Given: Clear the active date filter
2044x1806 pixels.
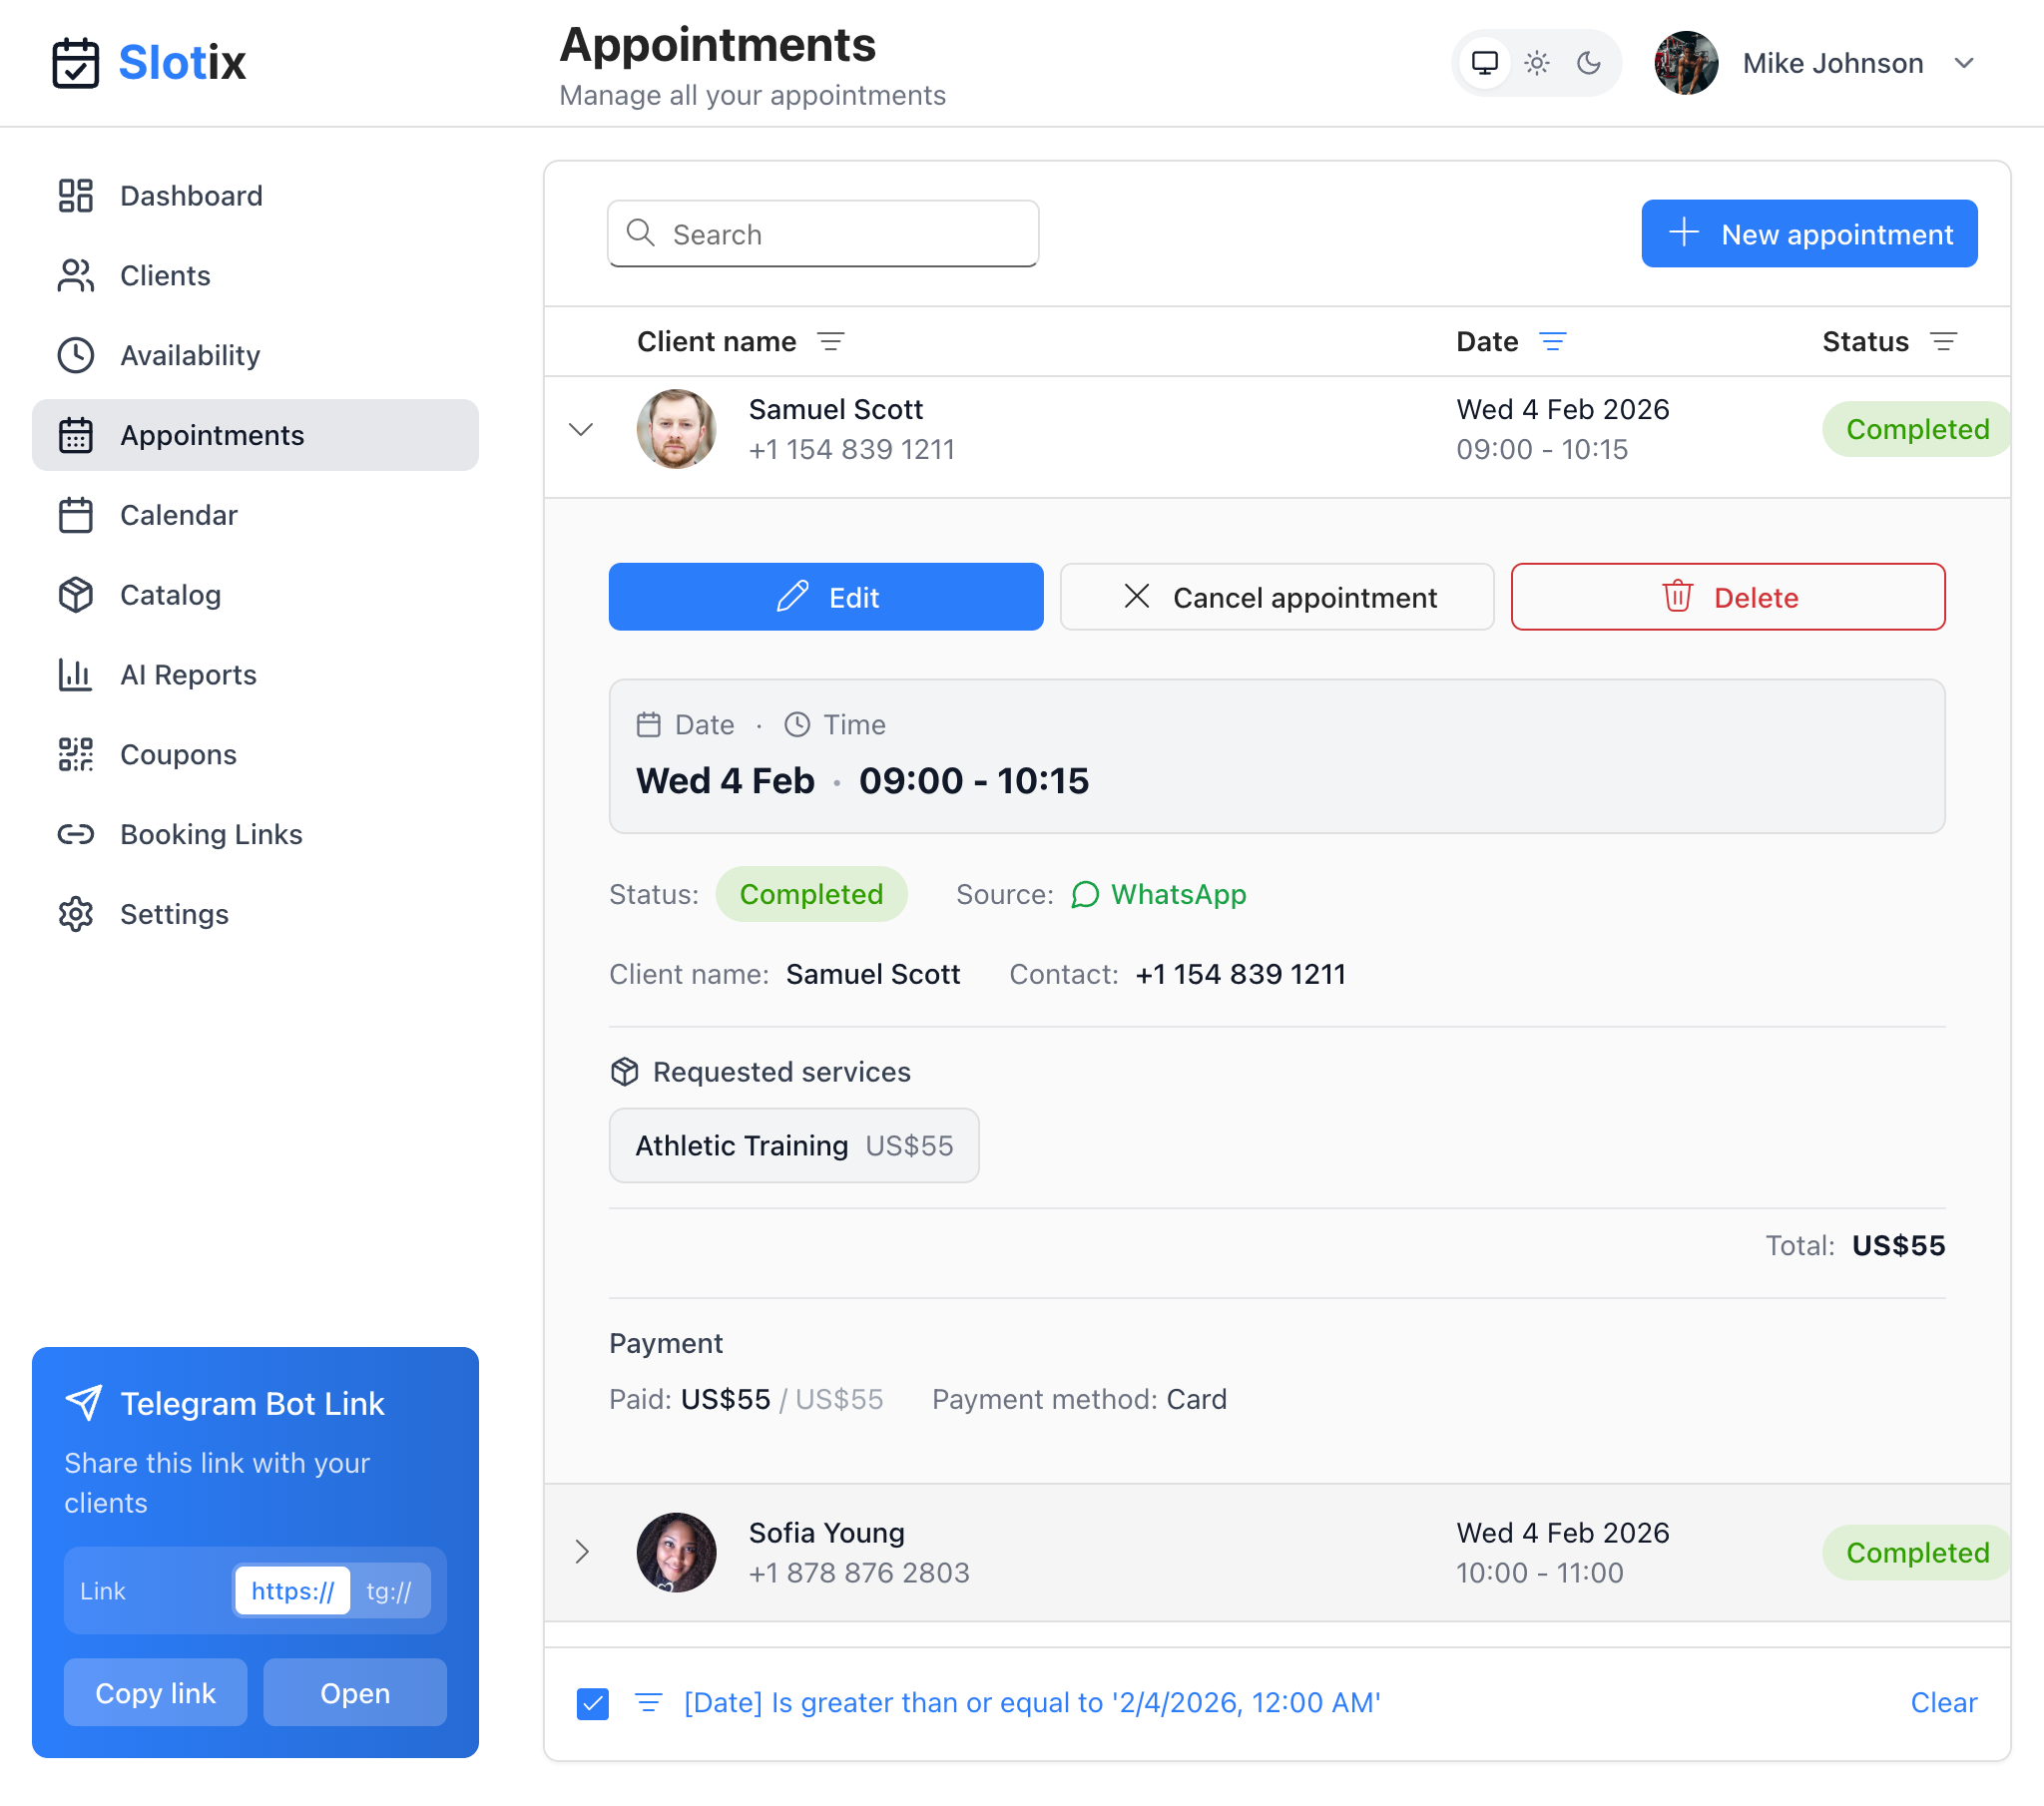Looking at the screenshot, I should (1942, 1702).
